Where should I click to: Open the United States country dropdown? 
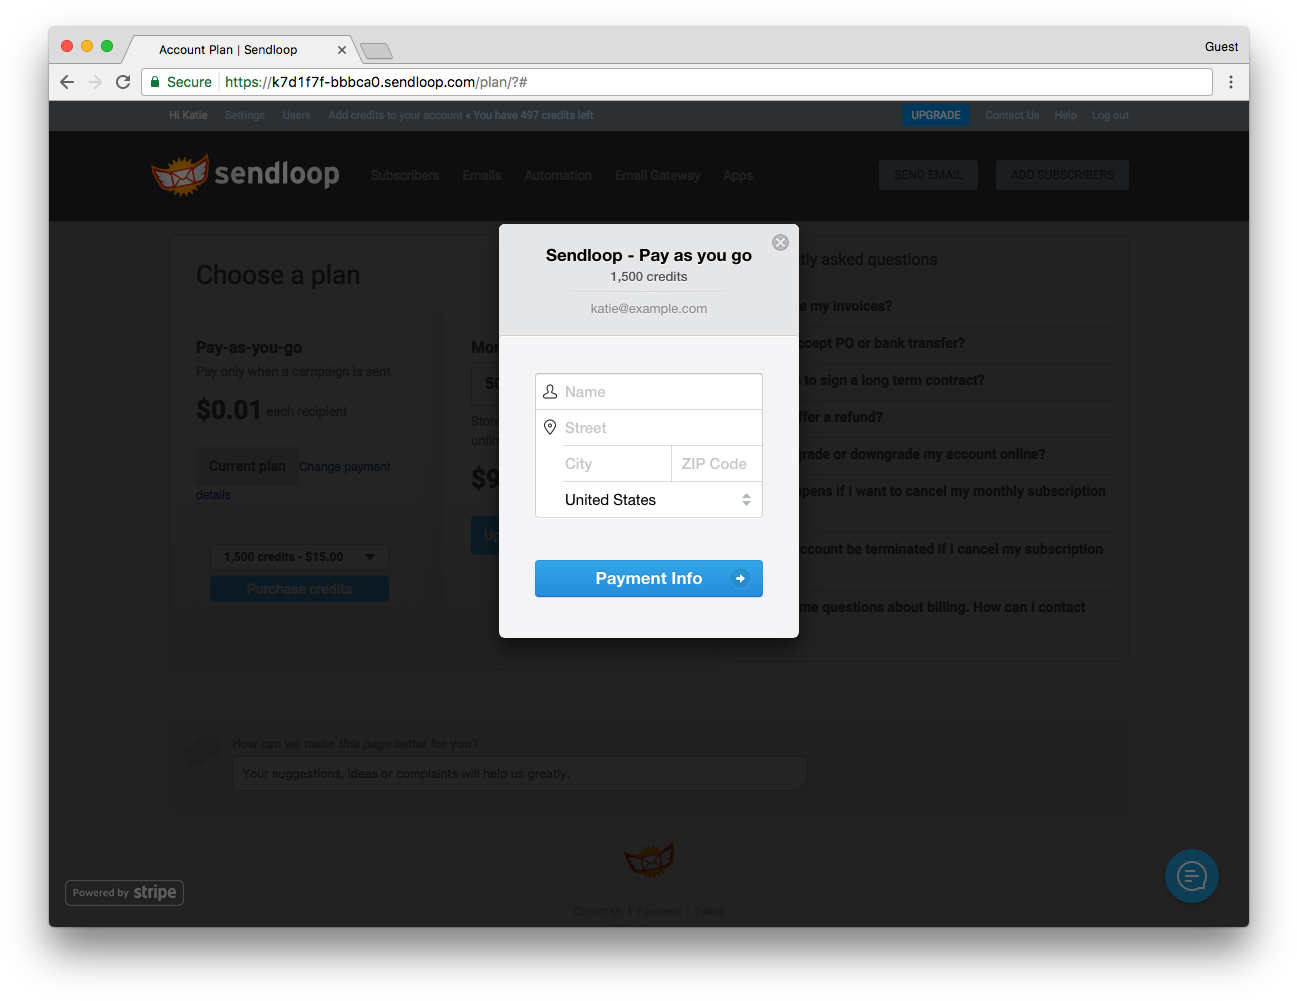coord(649,500)
